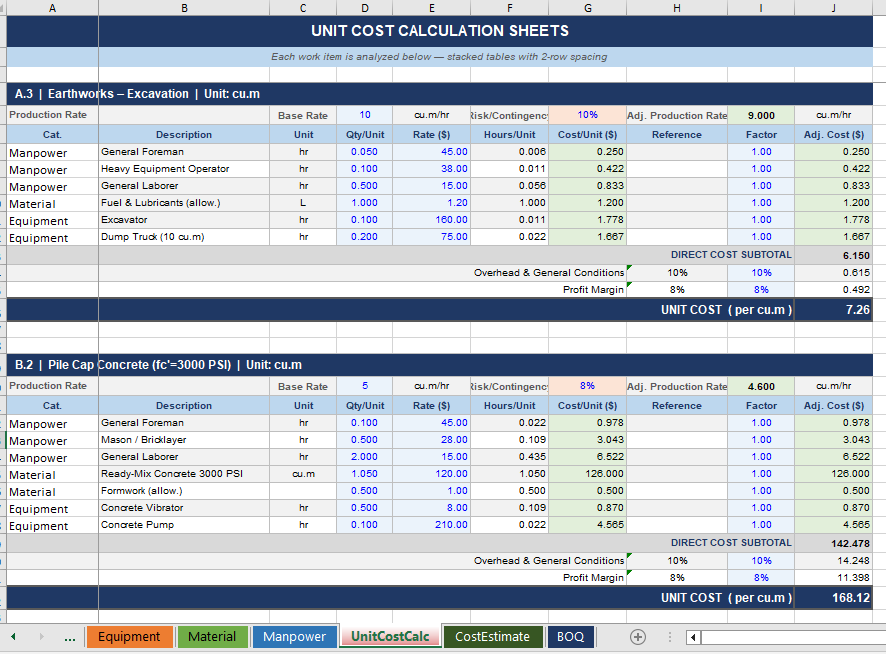Select column G header
This screenshot has height=654, width=886.
[x=588, y=7]
